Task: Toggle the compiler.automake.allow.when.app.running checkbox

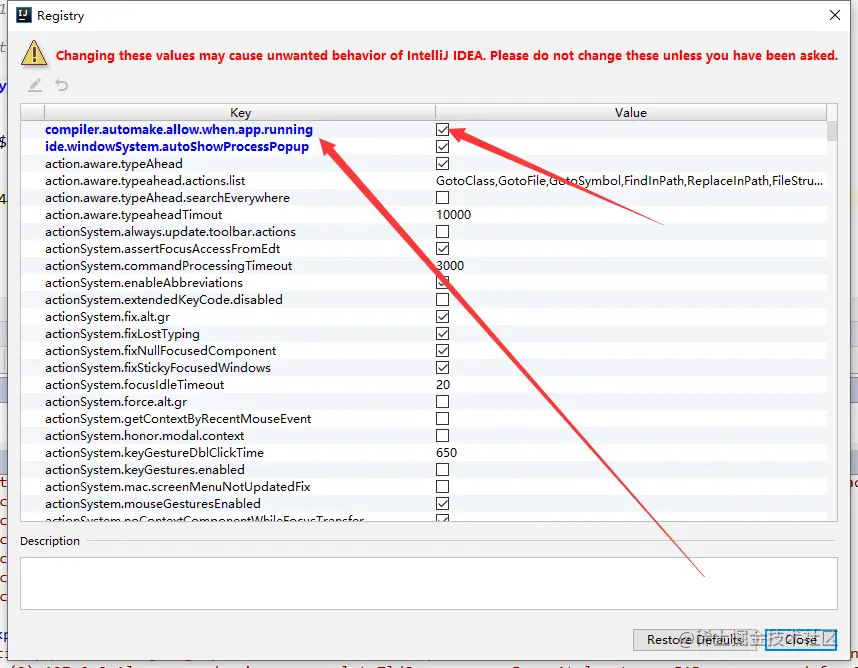Action: tap(442, 130)
